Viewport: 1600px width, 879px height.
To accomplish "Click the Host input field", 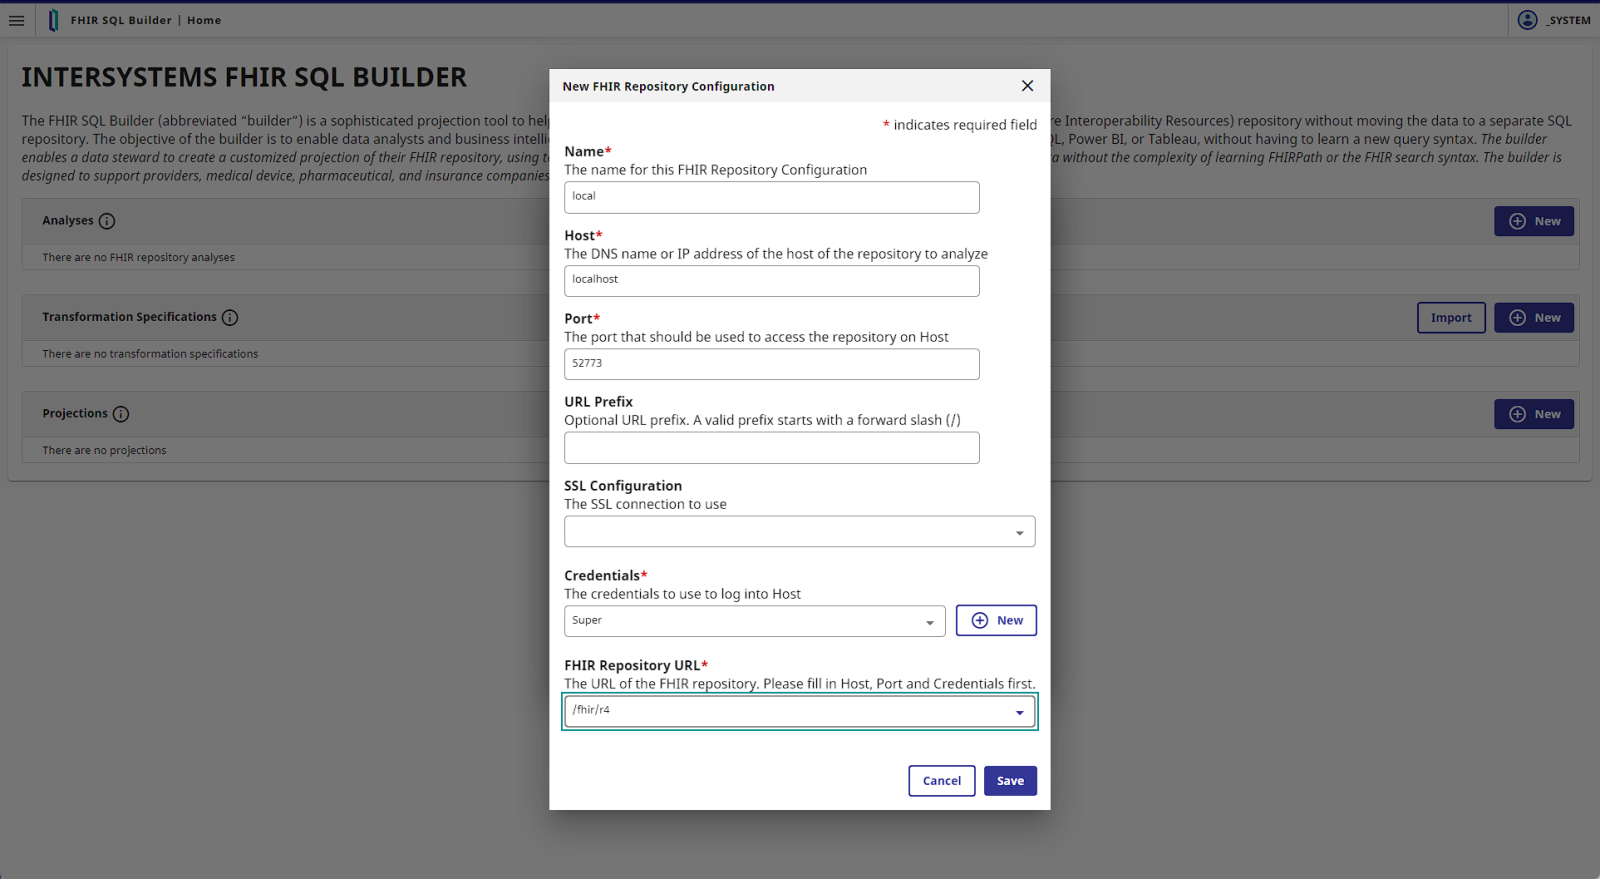I will tap(771, 281).
